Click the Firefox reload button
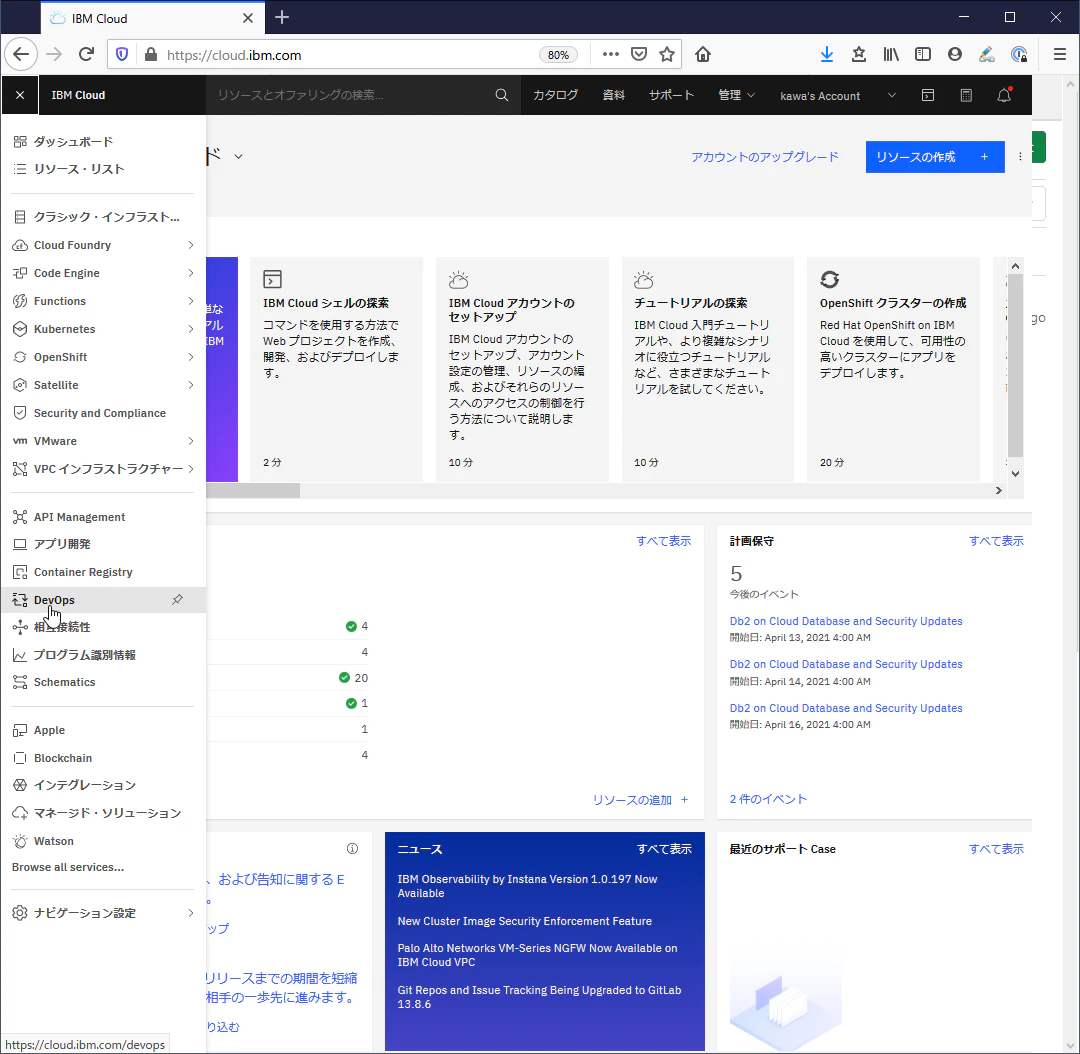Image resolution: width=1080 pixels, height=1054 pixels. point(86,54)
